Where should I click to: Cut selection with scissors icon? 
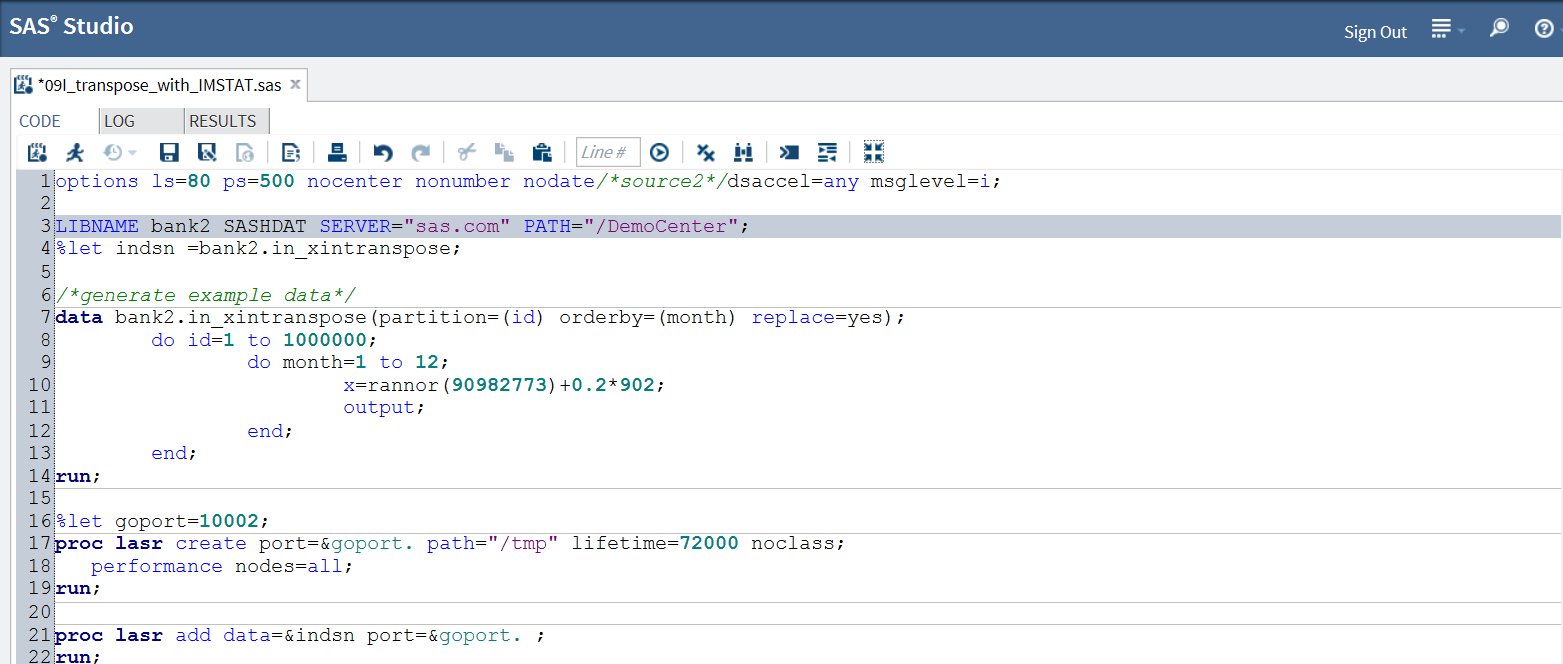(x=466, y=152)
